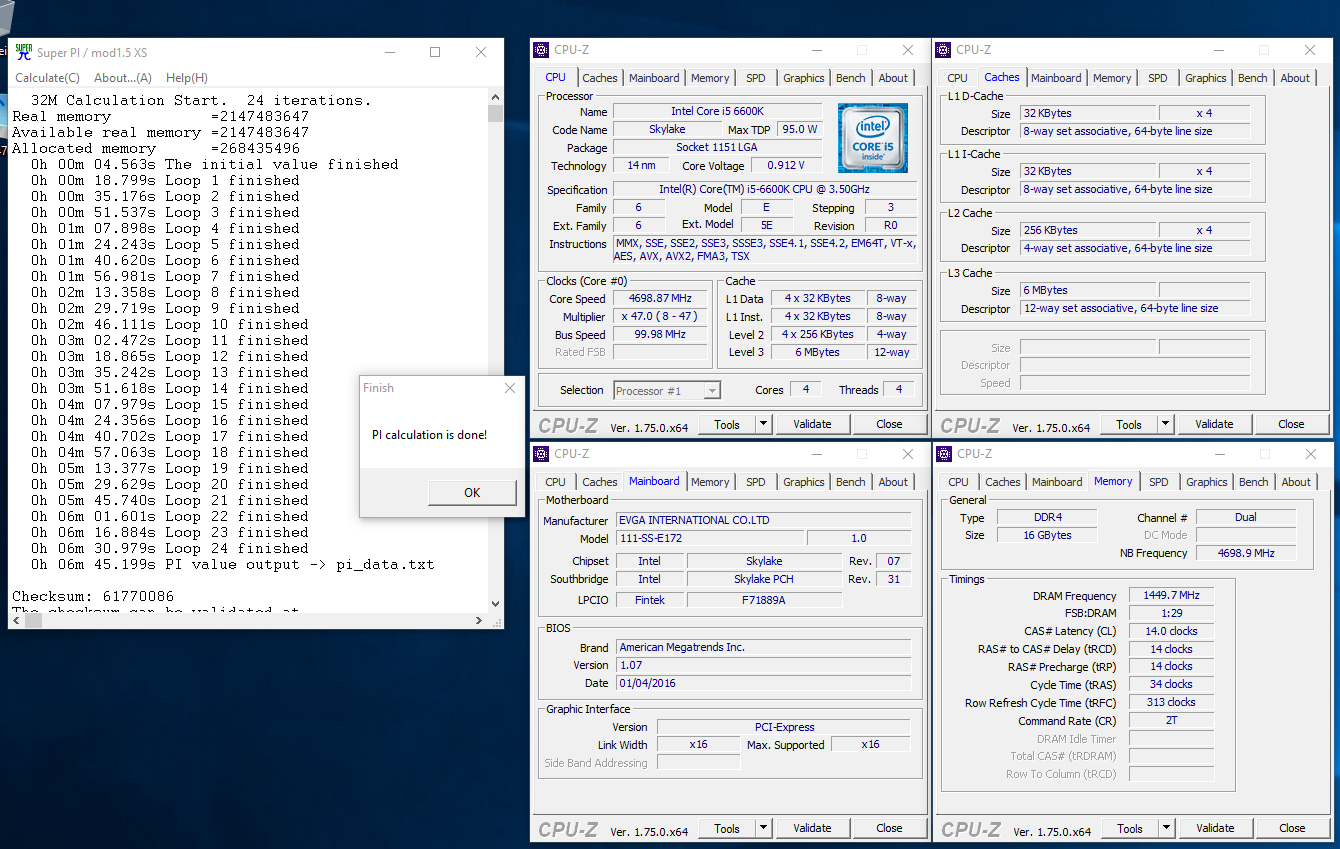Click Validate in Memory window
Image resolution: width=1340 pixels, height=849 pixels.
pyautogui.click(x=1215, y=828)
